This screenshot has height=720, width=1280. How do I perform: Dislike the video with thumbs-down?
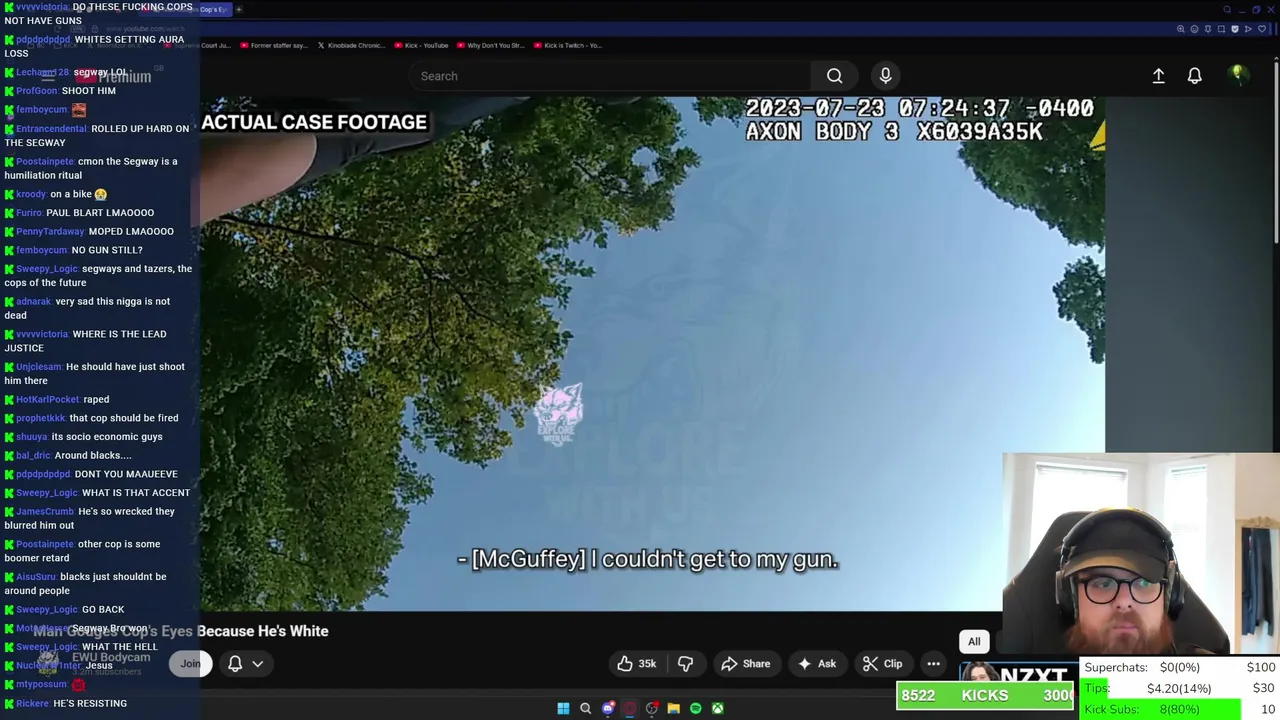coord(685,664)
